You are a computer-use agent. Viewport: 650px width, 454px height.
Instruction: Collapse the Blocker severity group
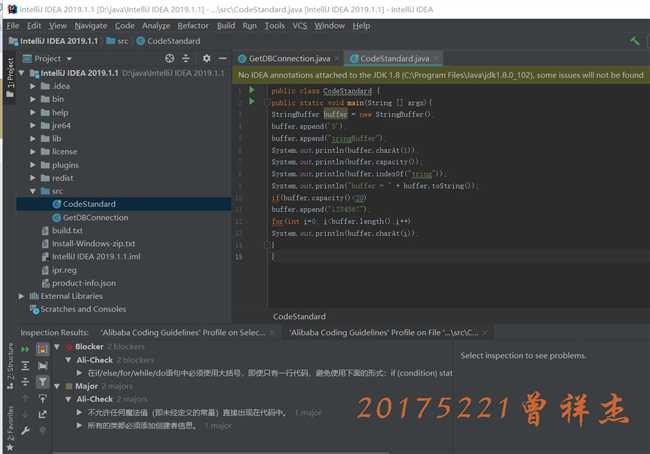point(57,347)
